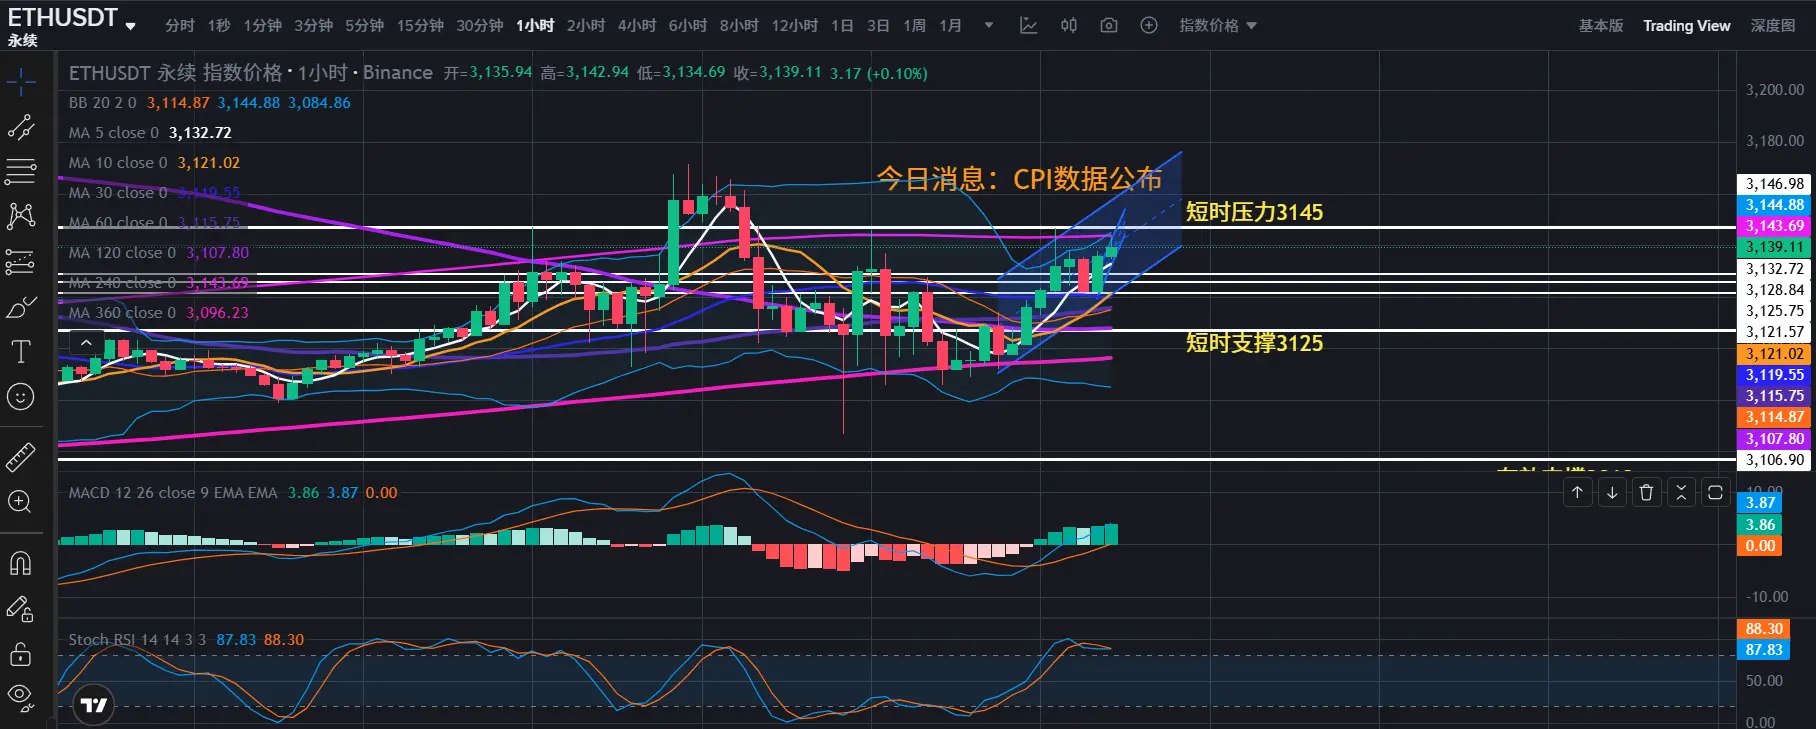Screen dimensions: 1816x729
Task: Select the 3日 interval
Action: click(x=878, y=25)
